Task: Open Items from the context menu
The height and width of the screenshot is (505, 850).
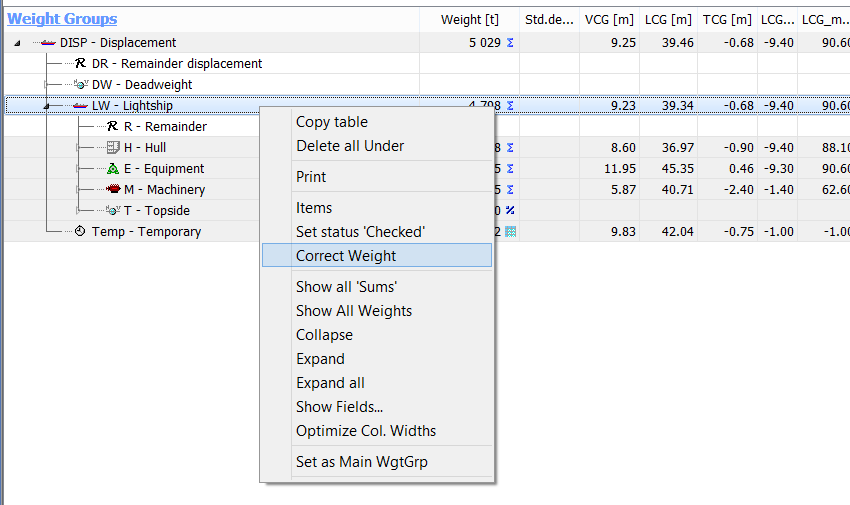Action: tap(377, 208)
